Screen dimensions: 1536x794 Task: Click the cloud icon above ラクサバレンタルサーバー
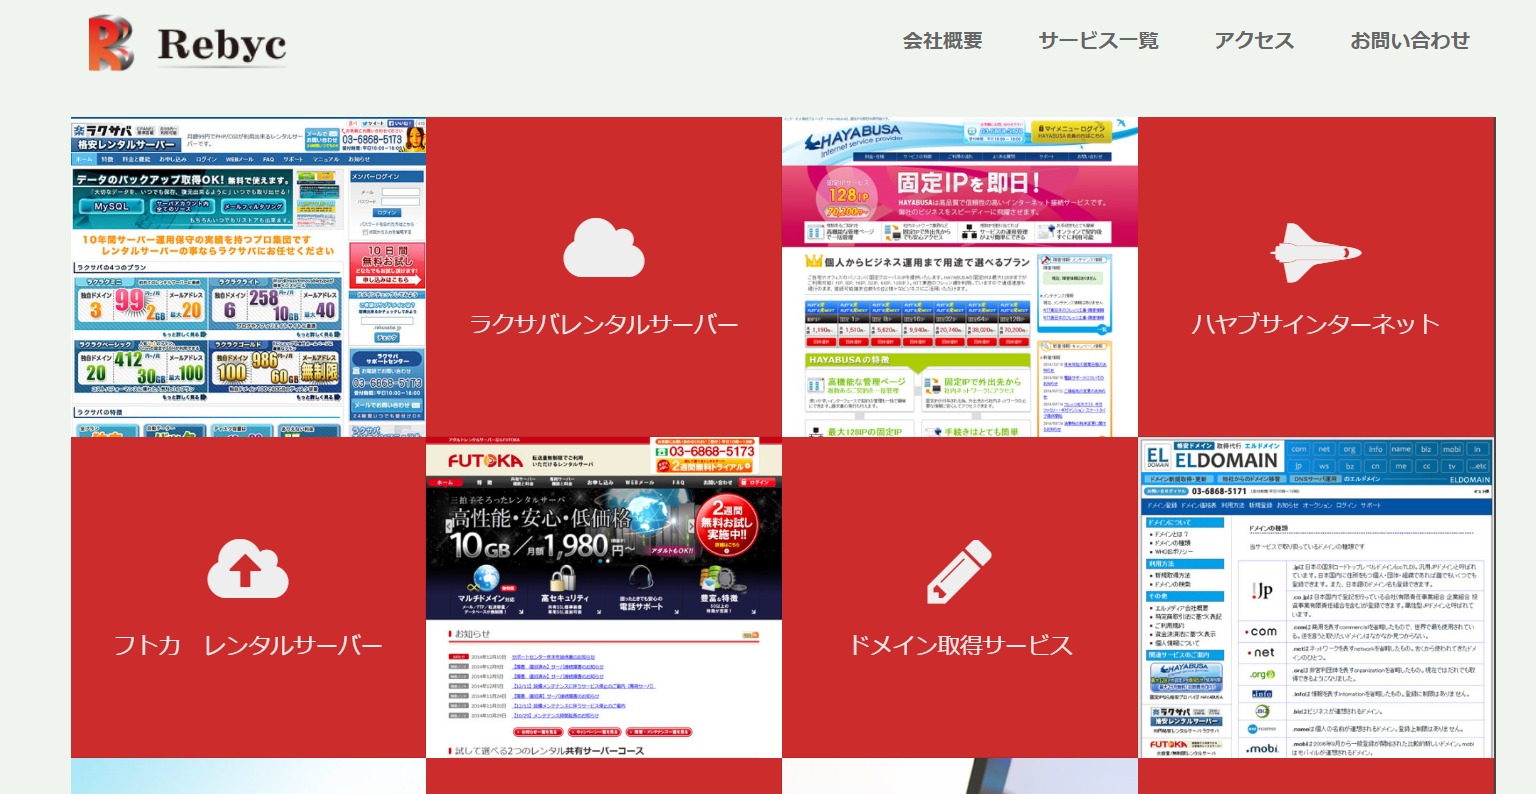tap(604, 247)
